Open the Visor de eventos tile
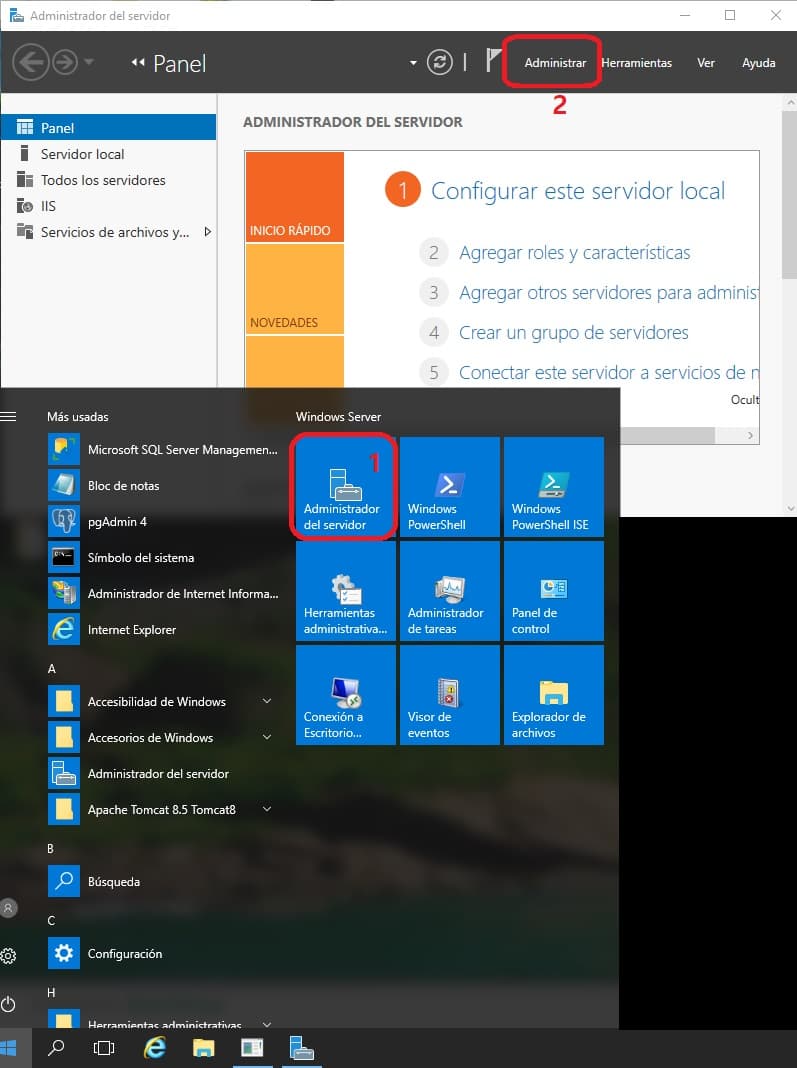Image resolution: width=797 pixels, height=1068 pixels. tap(450, 695)
